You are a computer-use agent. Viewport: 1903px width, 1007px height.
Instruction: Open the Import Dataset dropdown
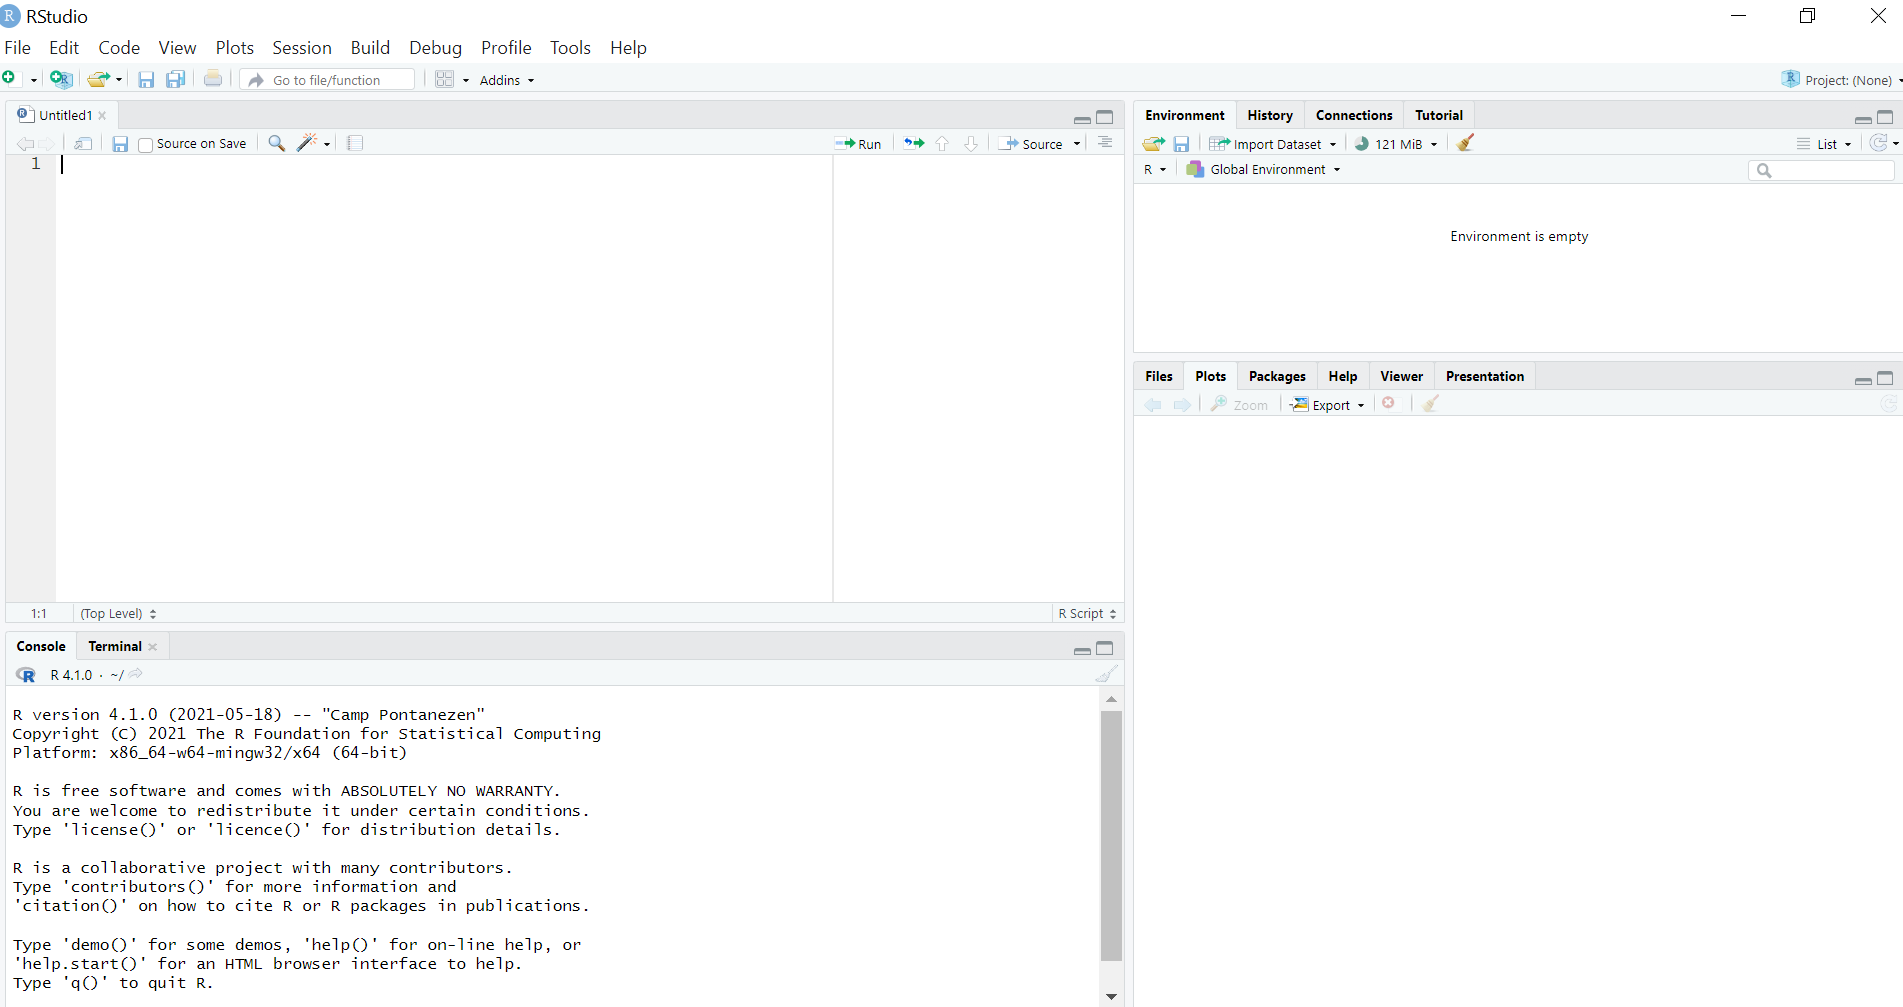[x=1273, y=144]
